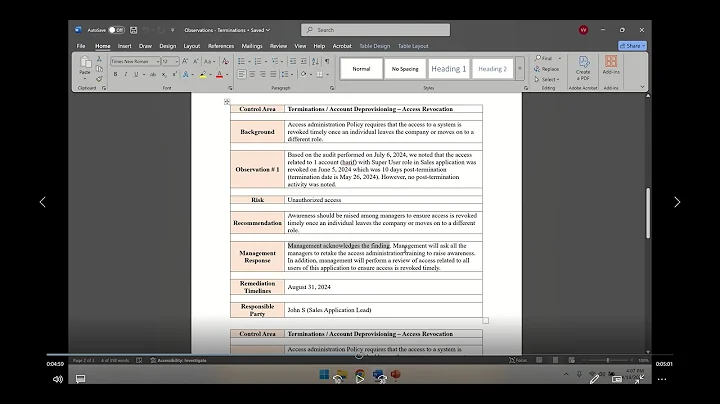Image resolution: width=720 pixels, height=404 pixels.
Task: Click the video player edit pencil icon
Action: pyautogui.click(x=594, y=379)
